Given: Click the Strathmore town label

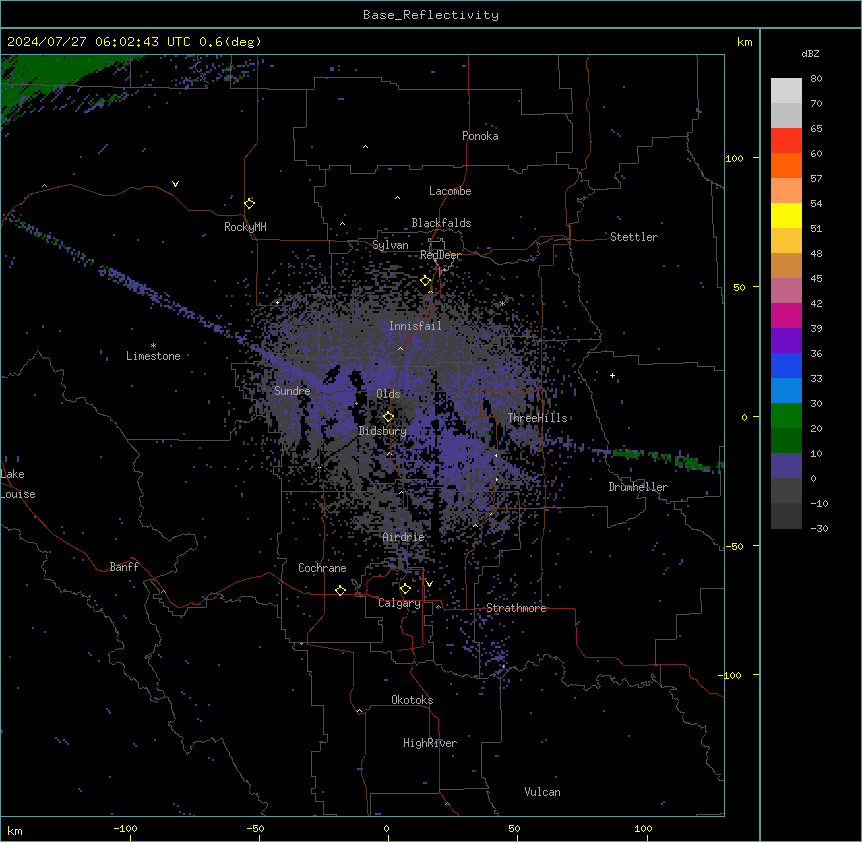Looking at the screenshot, I should (516, 608).
